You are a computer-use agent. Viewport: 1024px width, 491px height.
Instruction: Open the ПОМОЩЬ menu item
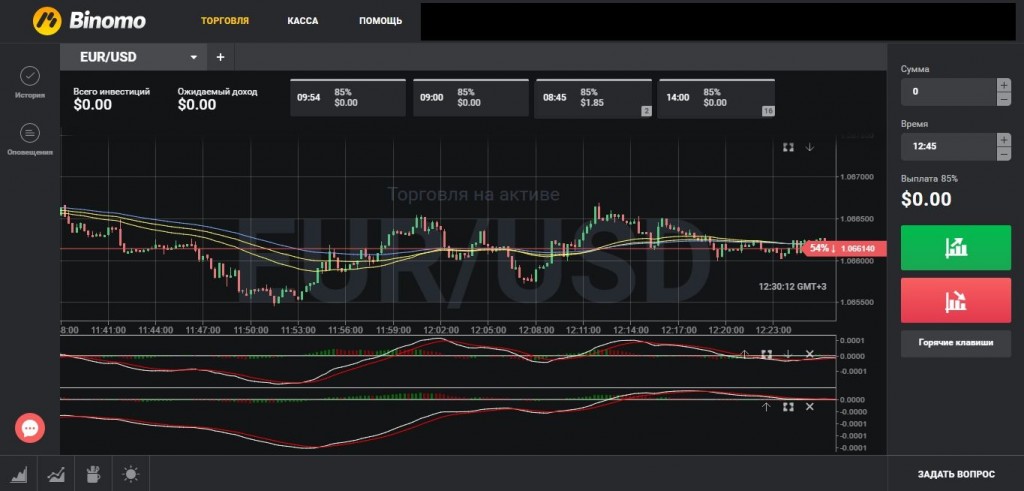pyautogui.click(x=381, y=21)
